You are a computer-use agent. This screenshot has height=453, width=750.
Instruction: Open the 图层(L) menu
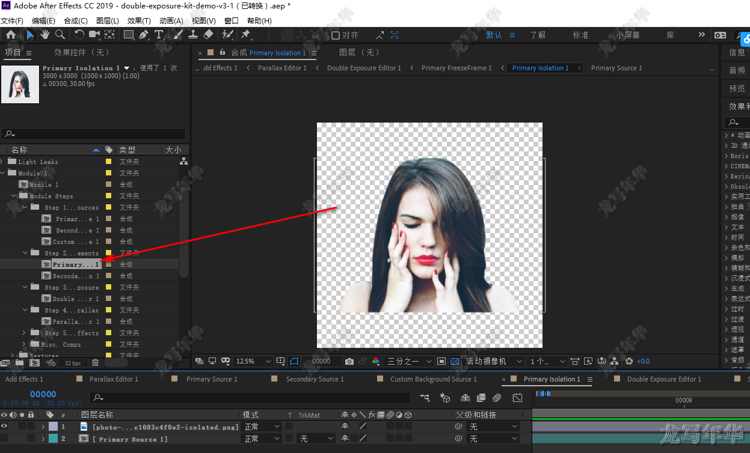pyautogui.click(x=107, y=21)
